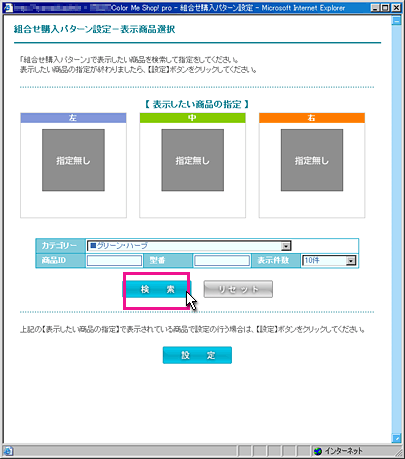Click the purple 左 header bar

point(73,118)
